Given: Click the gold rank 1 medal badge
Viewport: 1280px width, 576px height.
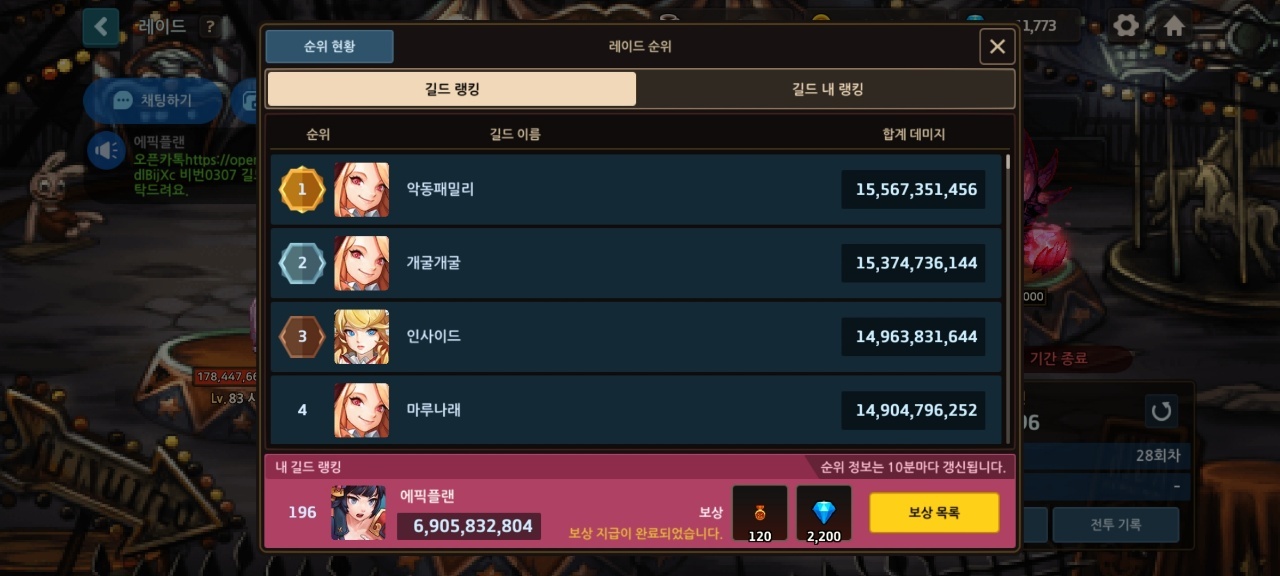Looking at the screenshot, I should (x=302, y=190).
